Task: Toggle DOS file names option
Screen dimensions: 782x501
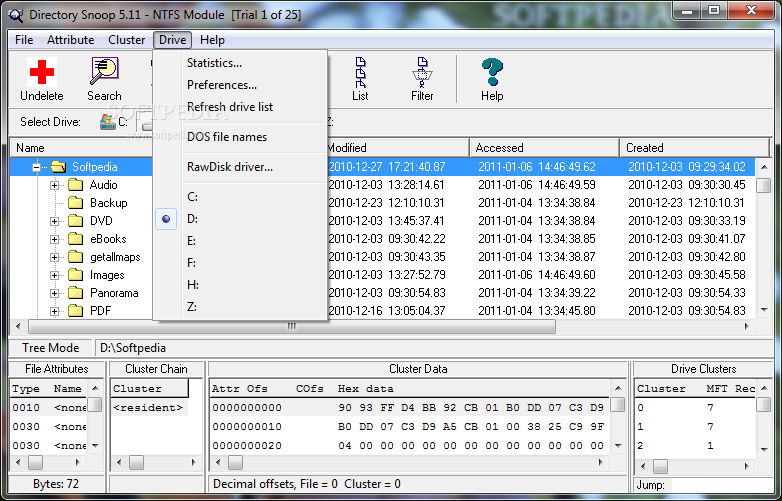Action: (x=240, y=137)
